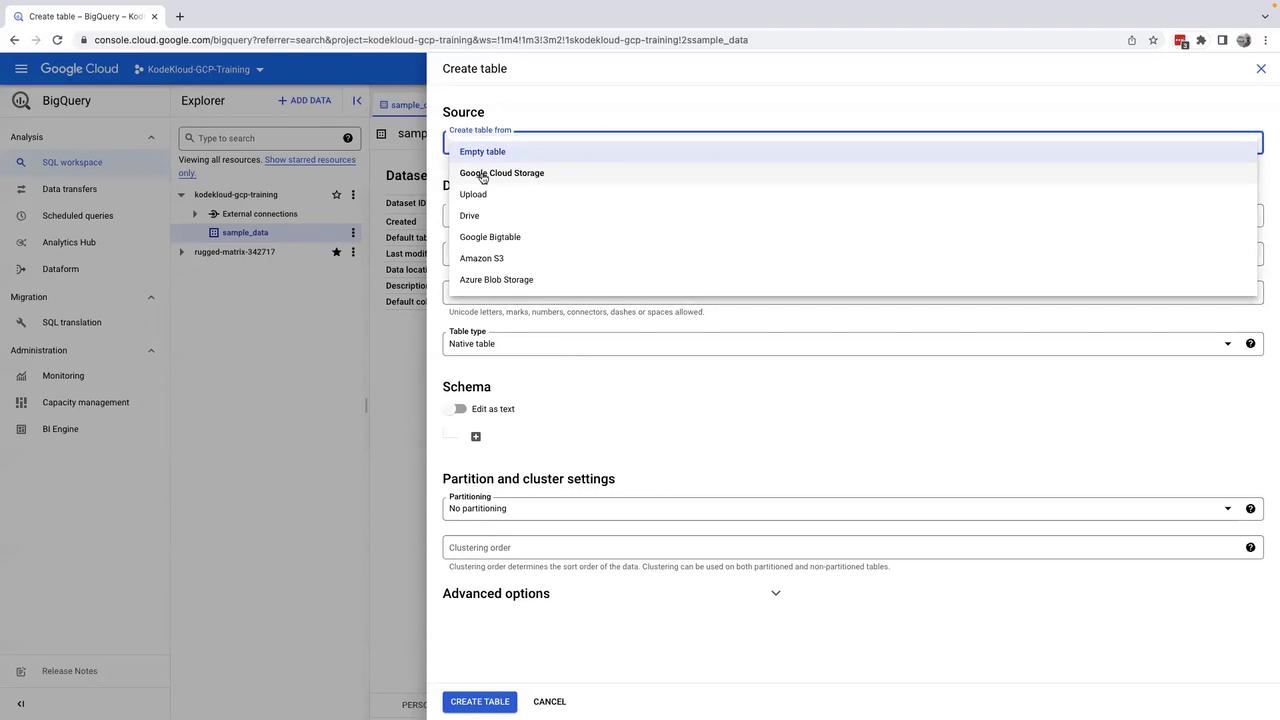Screen dimensions: 1280x720
Task: Click the CANCEL button
Action: [x=549, y=702]
